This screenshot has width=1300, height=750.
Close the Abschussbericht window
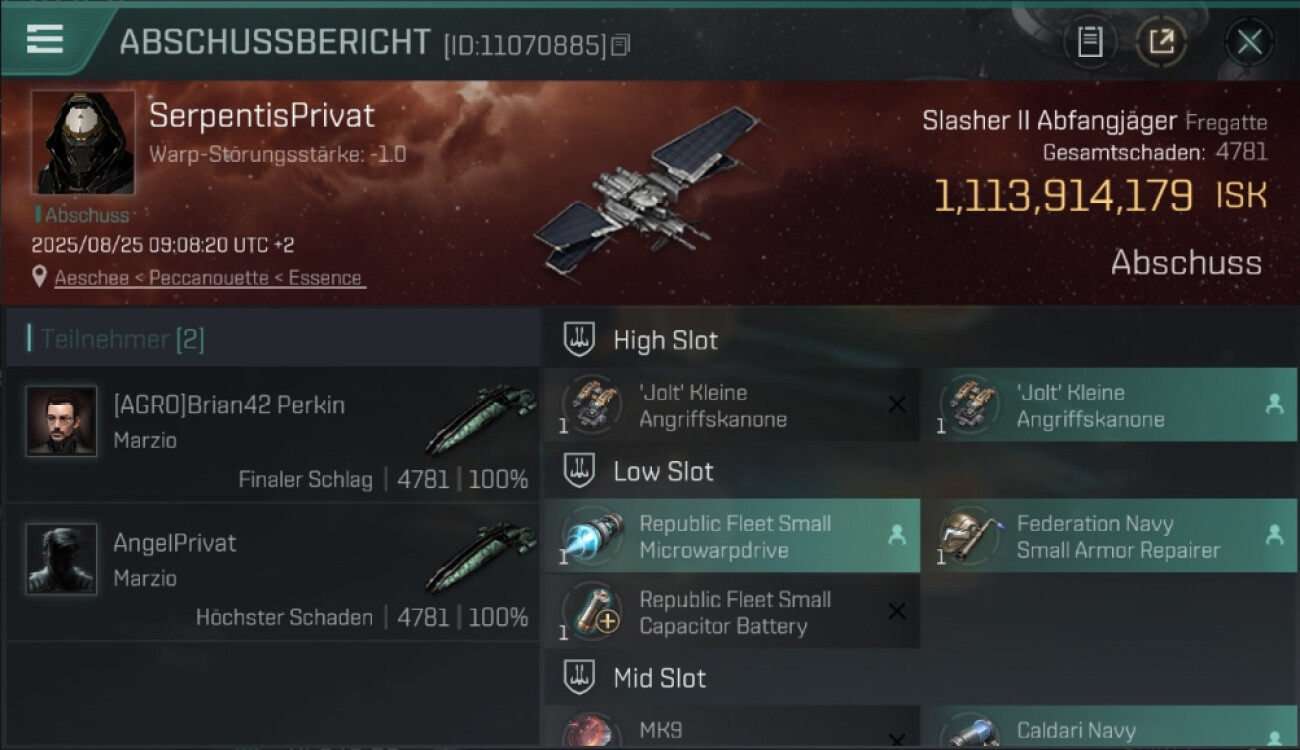(x=1249, y=42)
